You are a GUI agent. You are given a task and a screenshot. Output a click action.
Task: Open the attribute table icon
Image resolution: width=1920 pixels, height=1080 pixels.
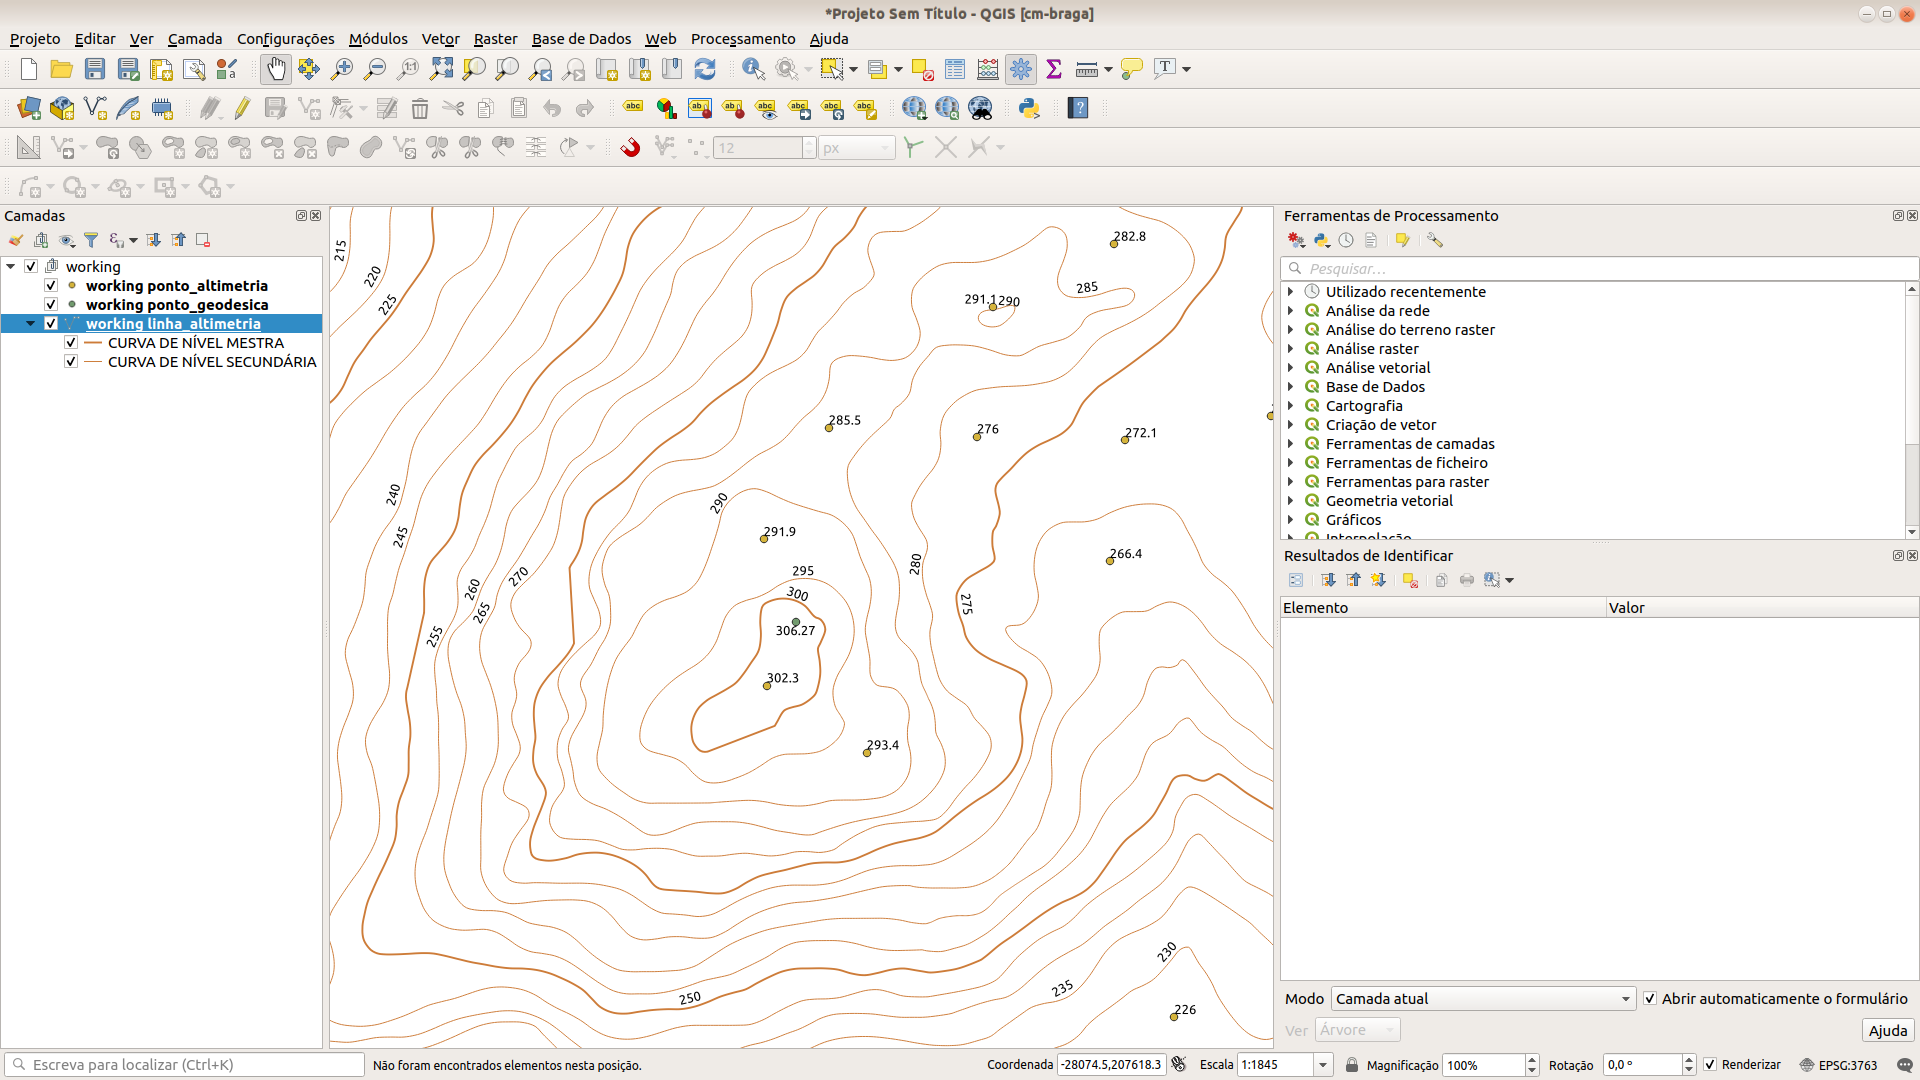point(955,69)
